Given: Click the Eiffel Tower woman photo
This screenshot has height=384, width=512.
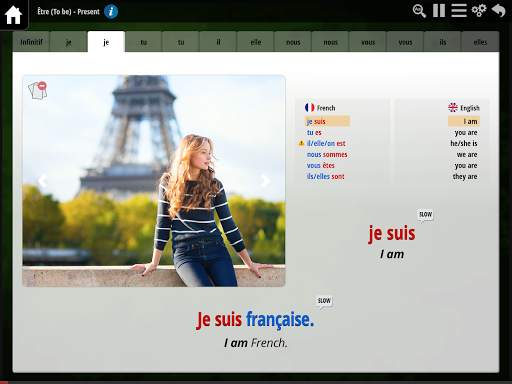Looking at the screenshot, I should pos(154,181).
